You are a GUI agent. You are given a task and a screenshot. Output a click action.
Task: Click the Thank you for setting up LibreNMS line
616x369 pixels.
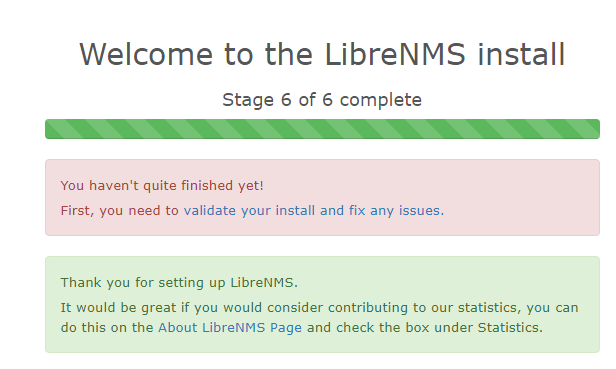tap(179, 283)
